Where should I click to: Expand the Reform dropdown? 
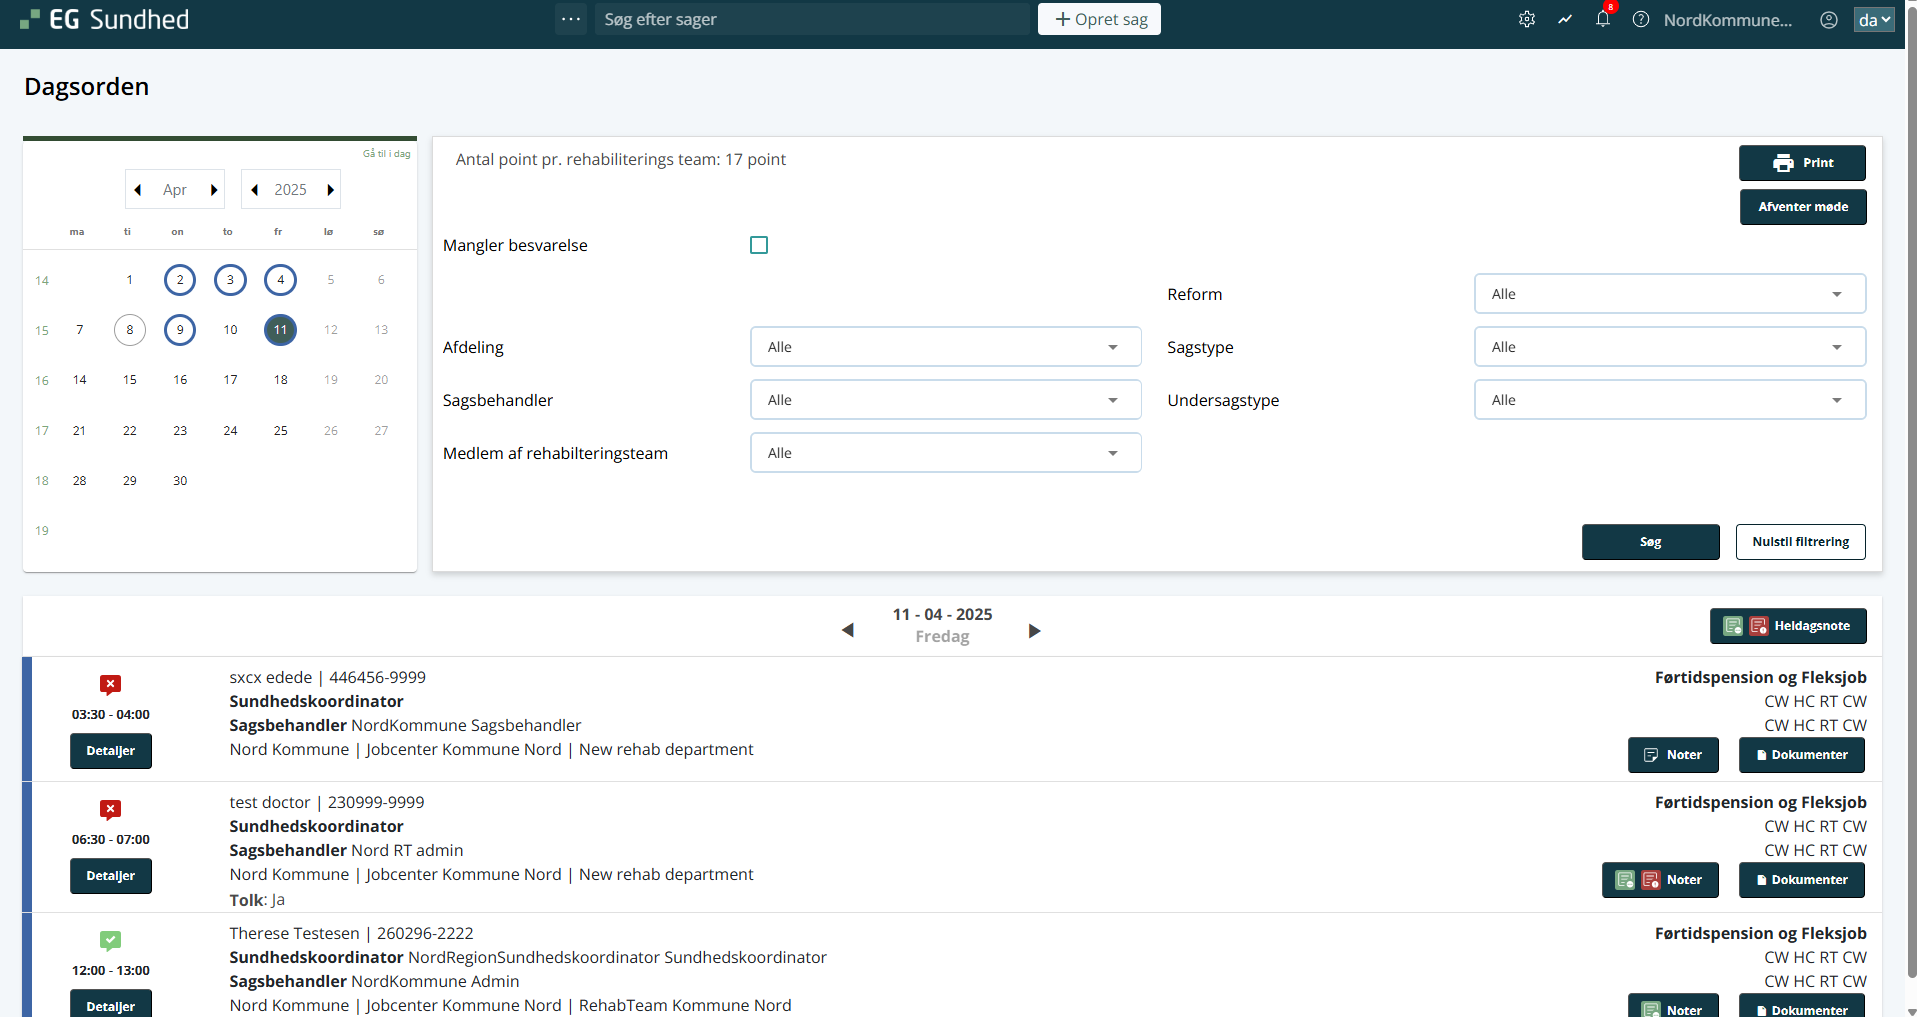point(1669,294)
